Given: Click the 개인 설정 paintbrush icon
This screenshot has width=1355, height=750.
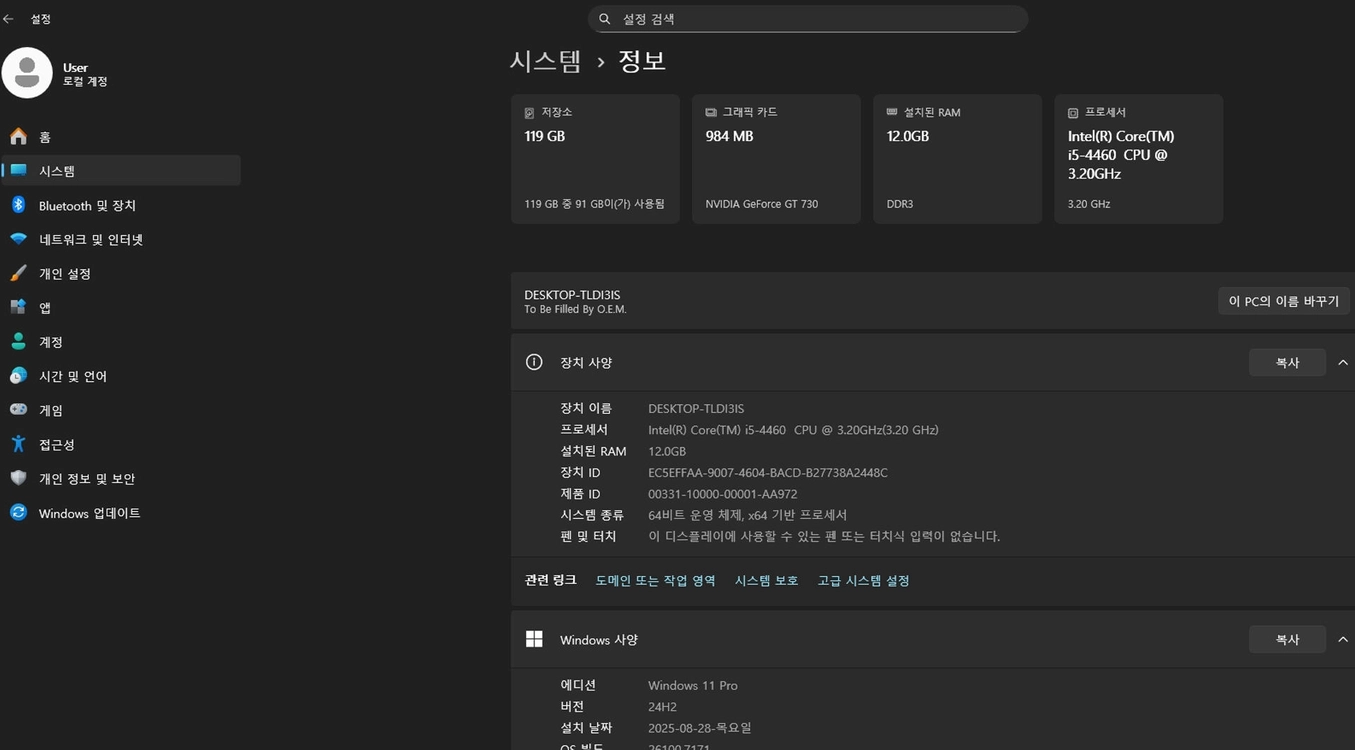Looking at the screenshot, I should tap(18, 273).
